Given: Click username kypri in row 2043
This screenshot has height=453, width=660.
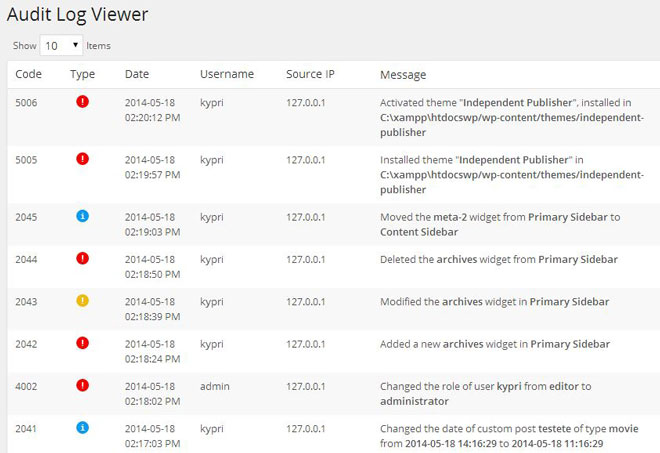Looking at the screenshot, I should click(x=212, y=302).
